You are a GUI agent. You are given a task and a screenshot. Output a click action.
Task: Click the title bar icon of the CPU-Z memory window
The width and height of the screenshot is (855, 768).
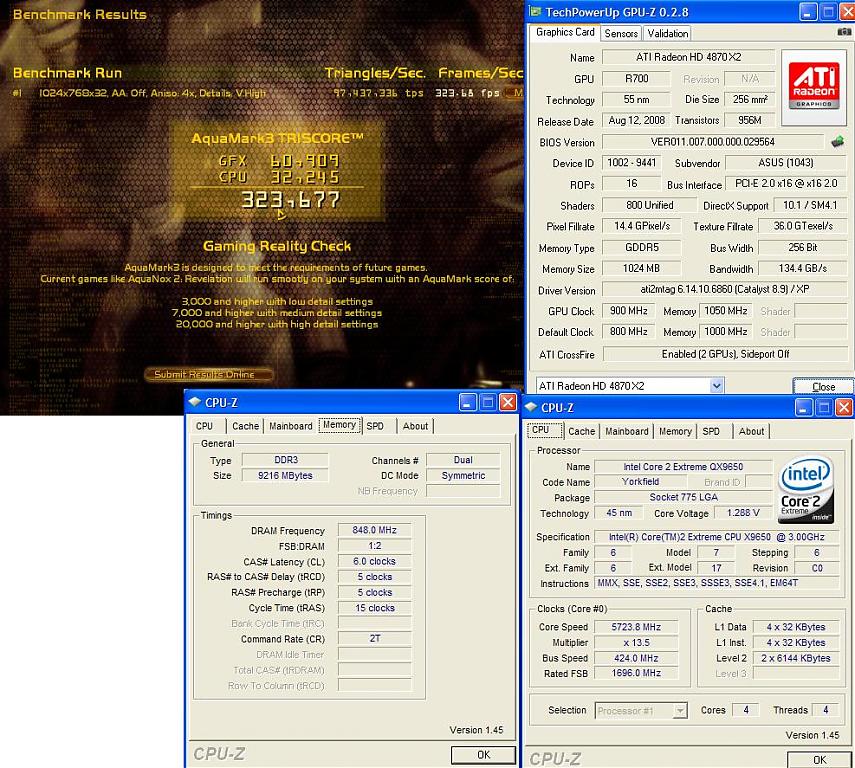(195, 403)
